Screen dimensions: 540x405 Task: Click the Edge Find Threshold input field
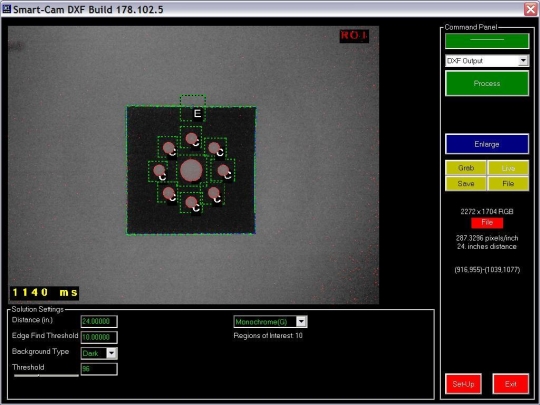click(x=99, y=337)
